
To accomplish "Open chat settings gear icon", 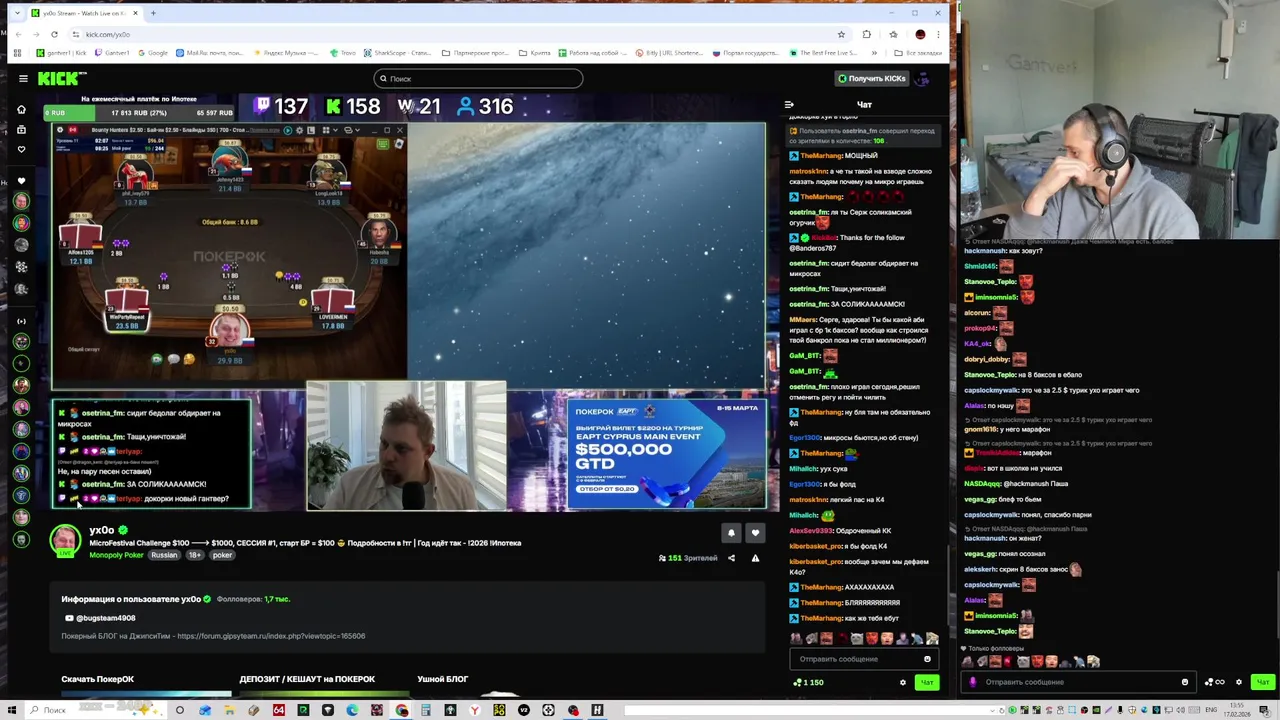I will point(902,682).
